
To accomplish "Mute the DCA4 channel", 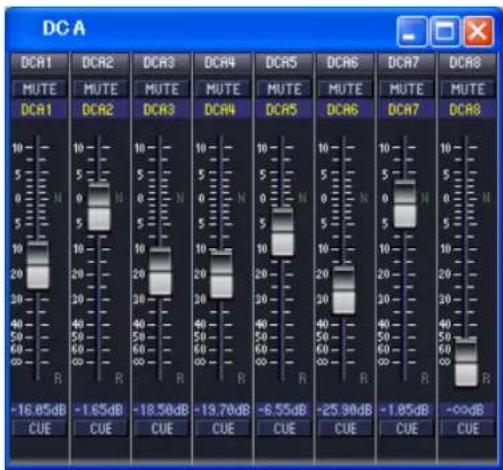I will tap(223, 89).
